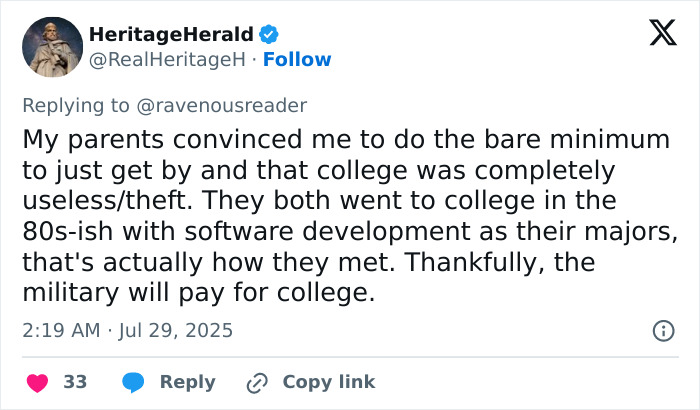Follow the RealHeritageH account
The height and width of the screenshot is (410, 700).
point(297,59)
